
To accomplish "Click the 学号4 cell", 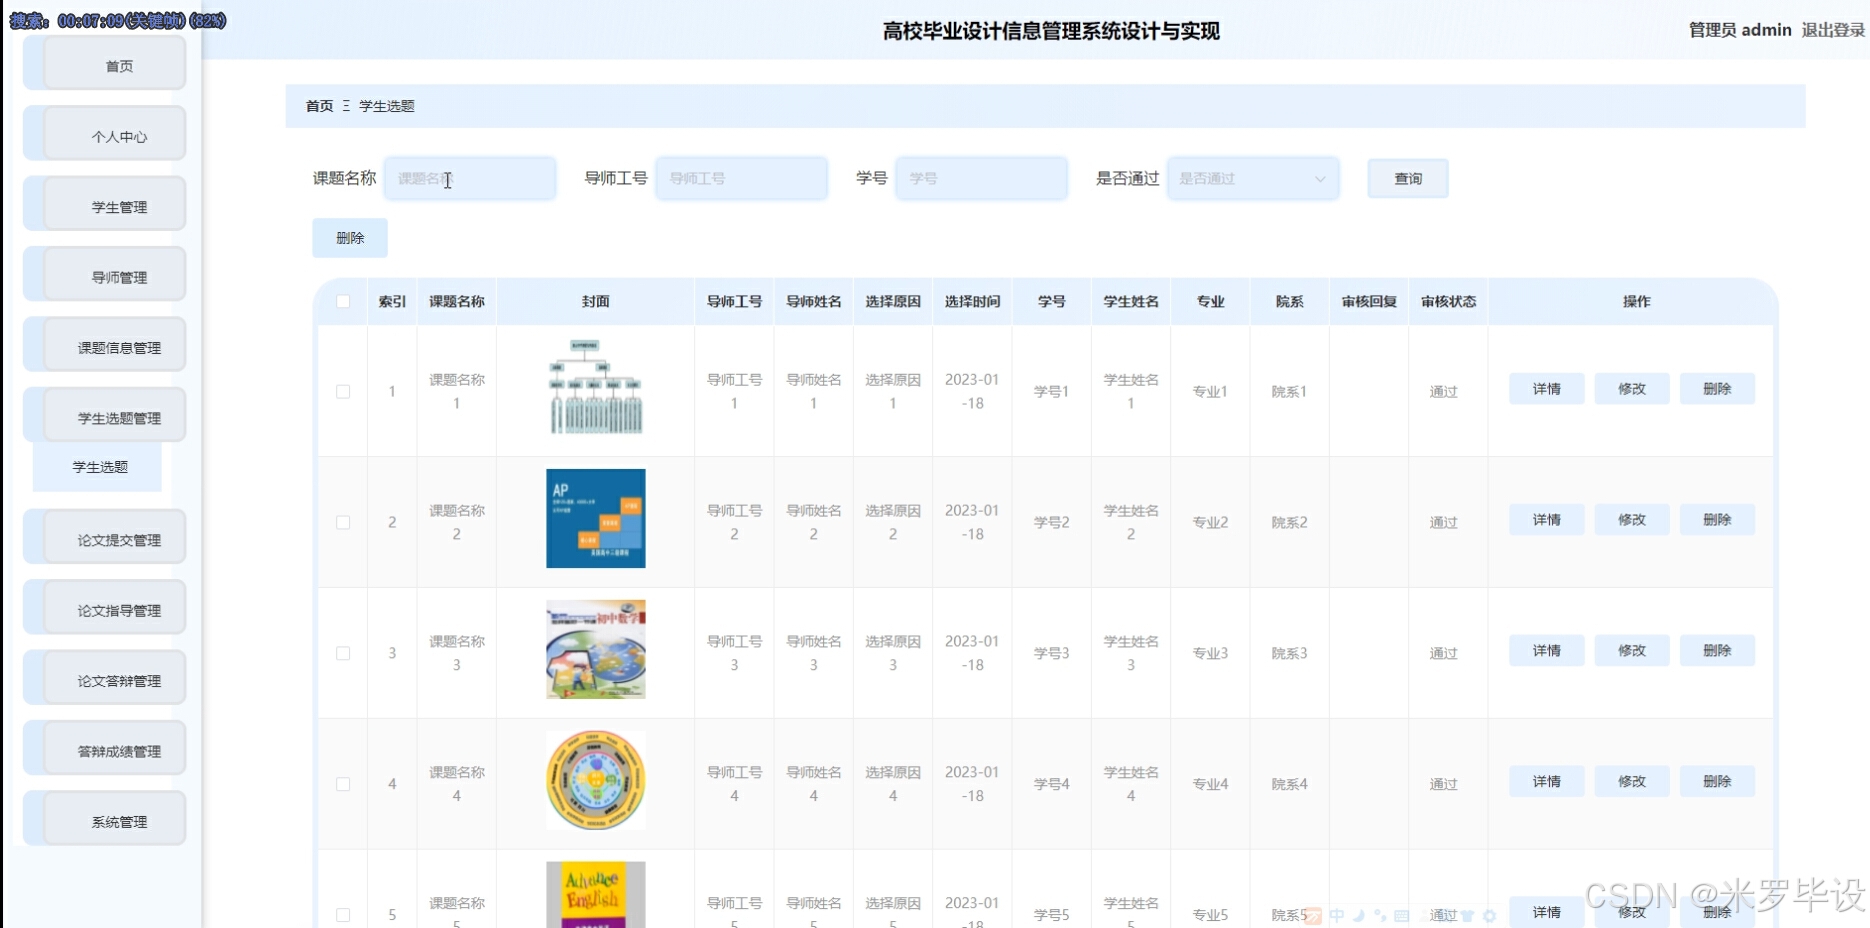I will (x=1051, y=785).
